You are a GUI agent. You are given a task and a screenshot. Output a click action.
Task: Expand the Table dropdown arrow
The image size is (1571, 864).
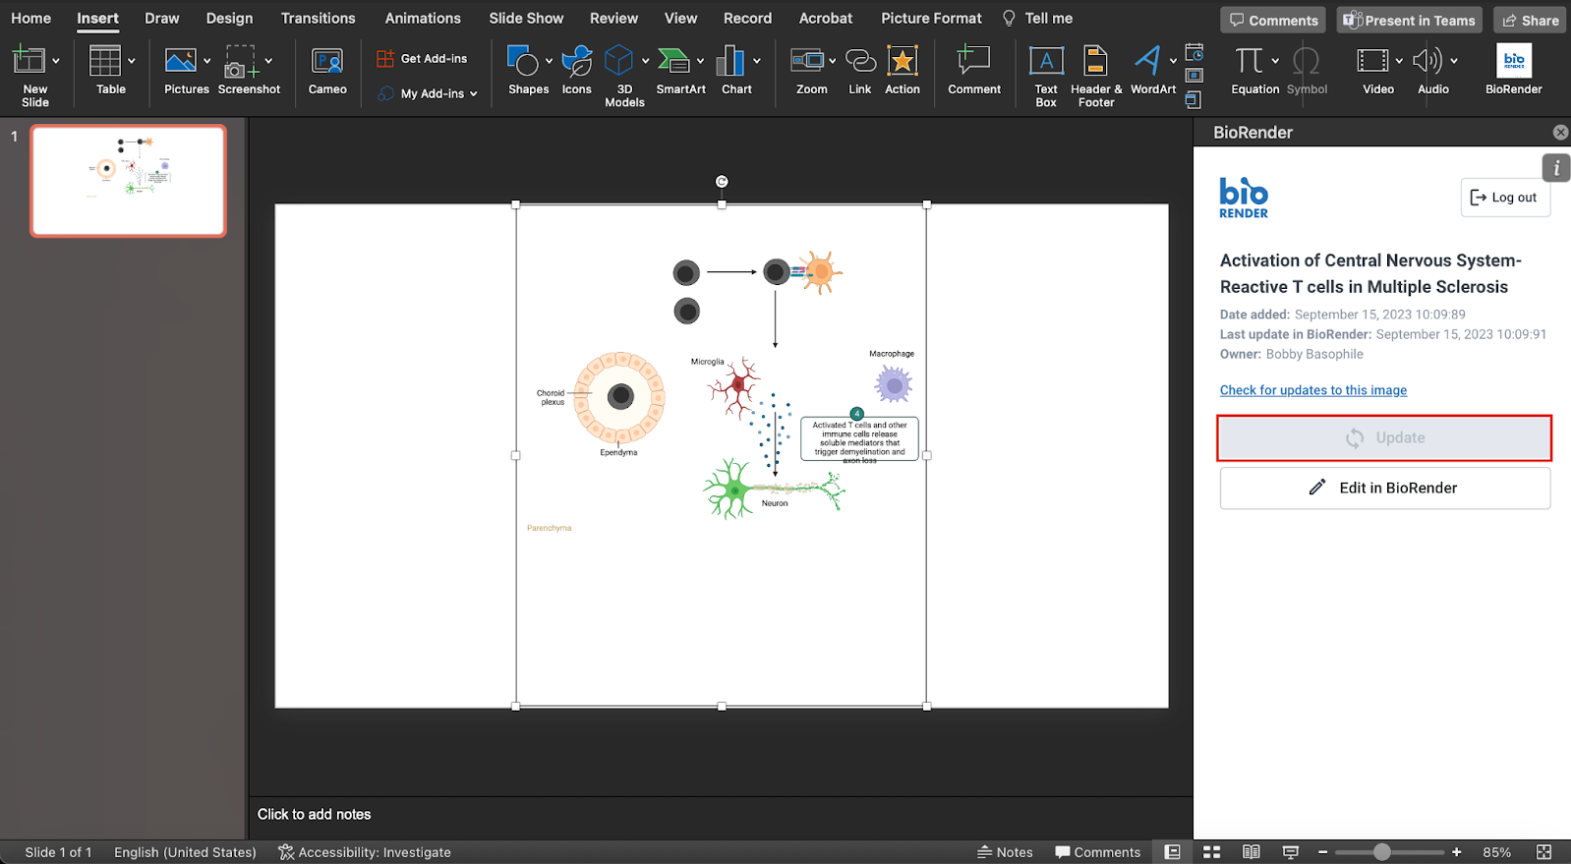pos(131,61)
